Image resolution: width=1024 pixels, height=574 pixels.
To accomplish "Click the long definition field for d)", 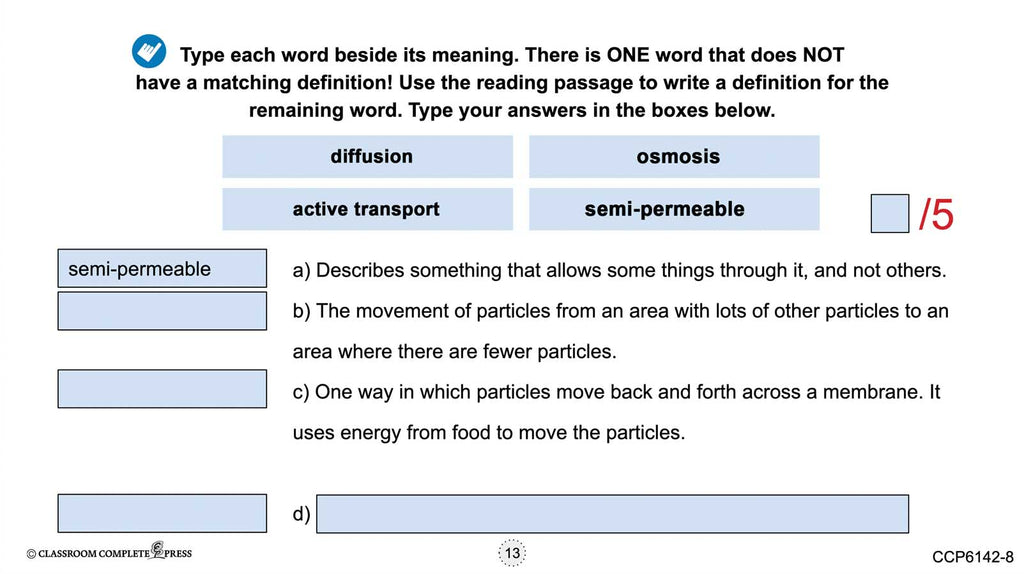I will pos(612,514).
